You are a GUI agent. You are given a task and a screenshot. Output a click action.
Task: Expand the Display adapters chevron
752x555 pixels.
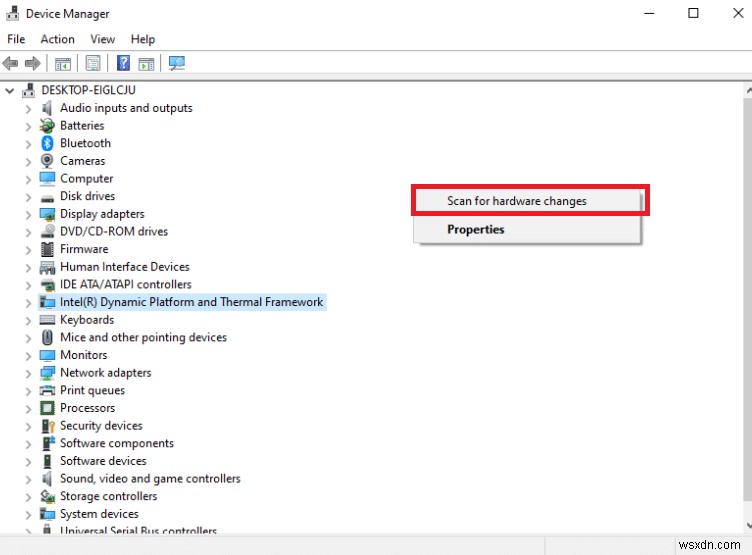coord(28,214)
